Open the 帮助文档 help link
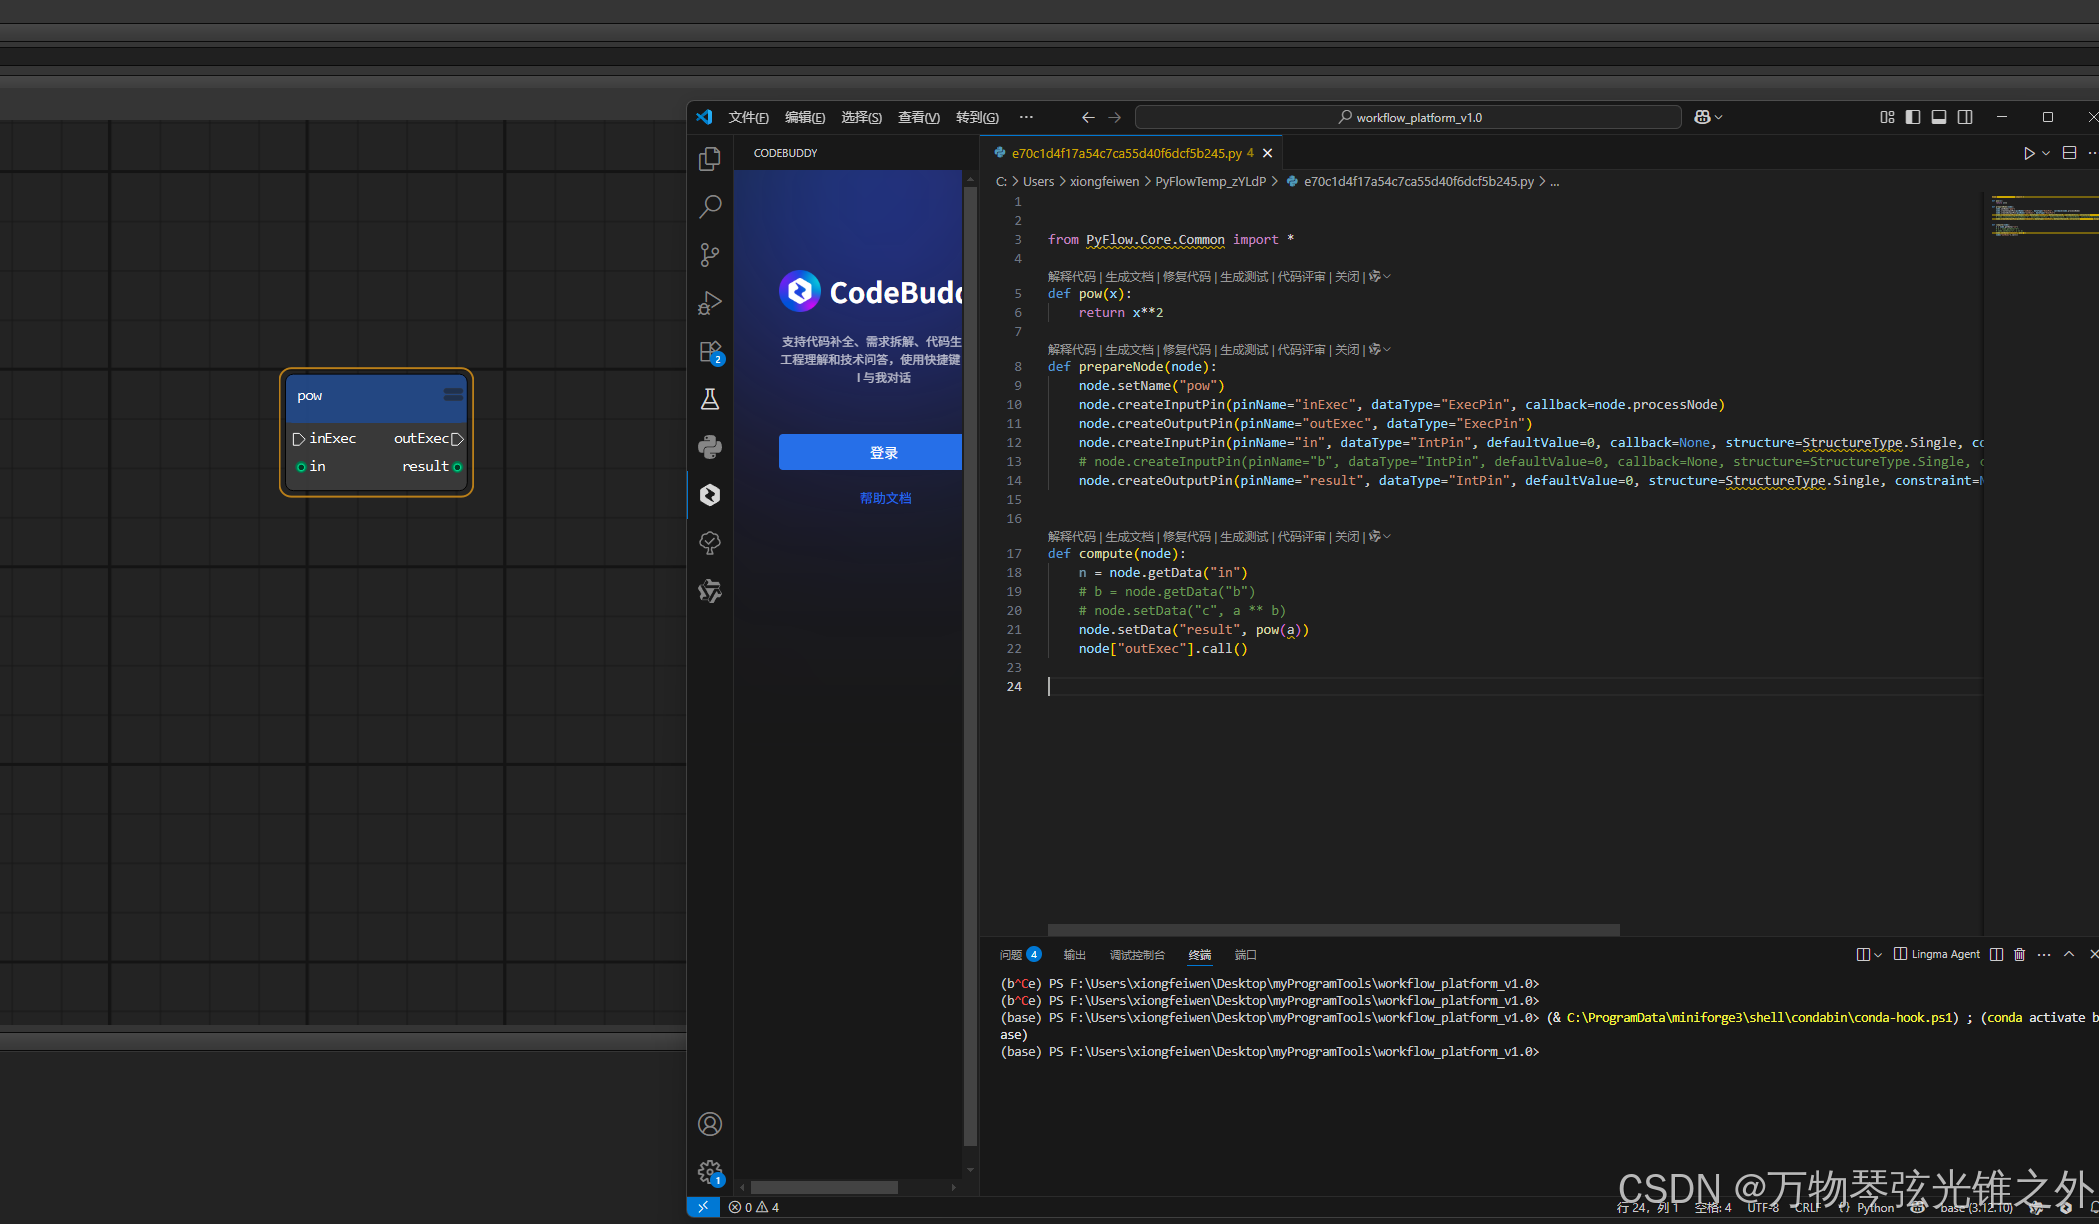This screenshot has height=1224, width=2099. pos(885,498)
